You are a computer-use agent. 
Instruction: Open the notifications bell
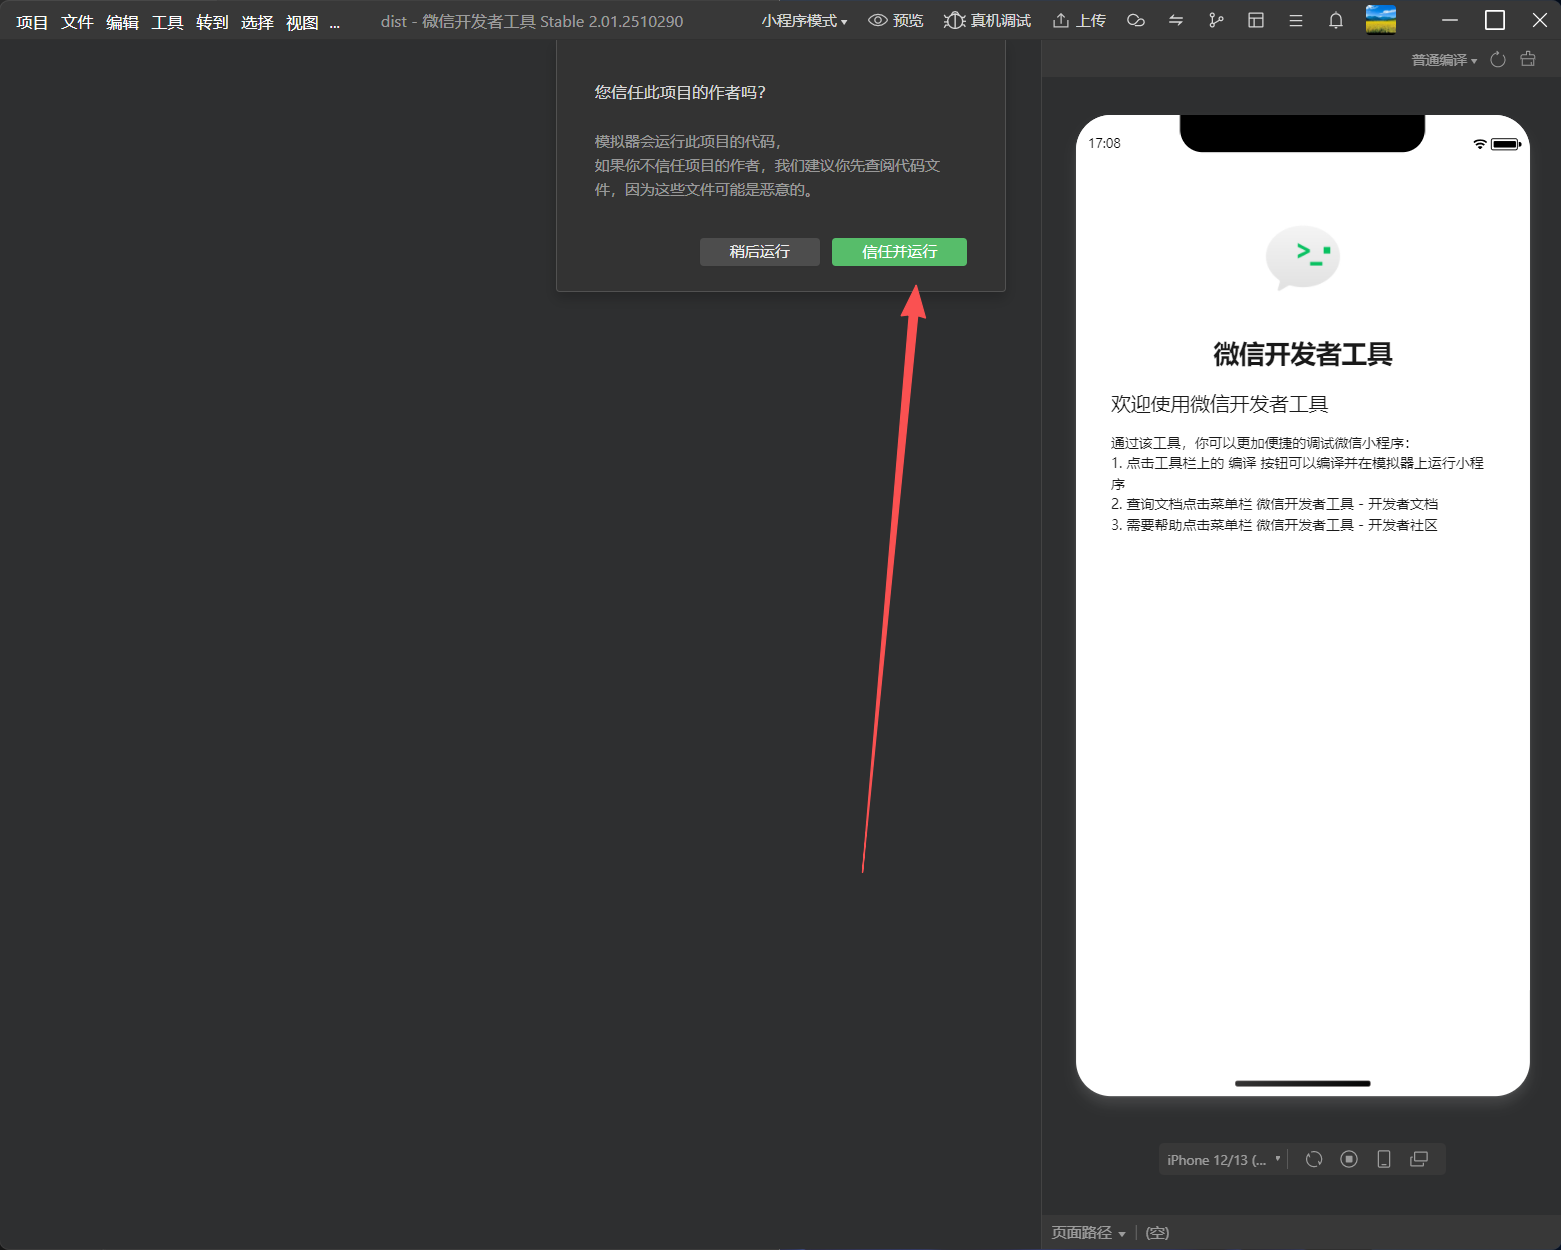pos(1336,21)
